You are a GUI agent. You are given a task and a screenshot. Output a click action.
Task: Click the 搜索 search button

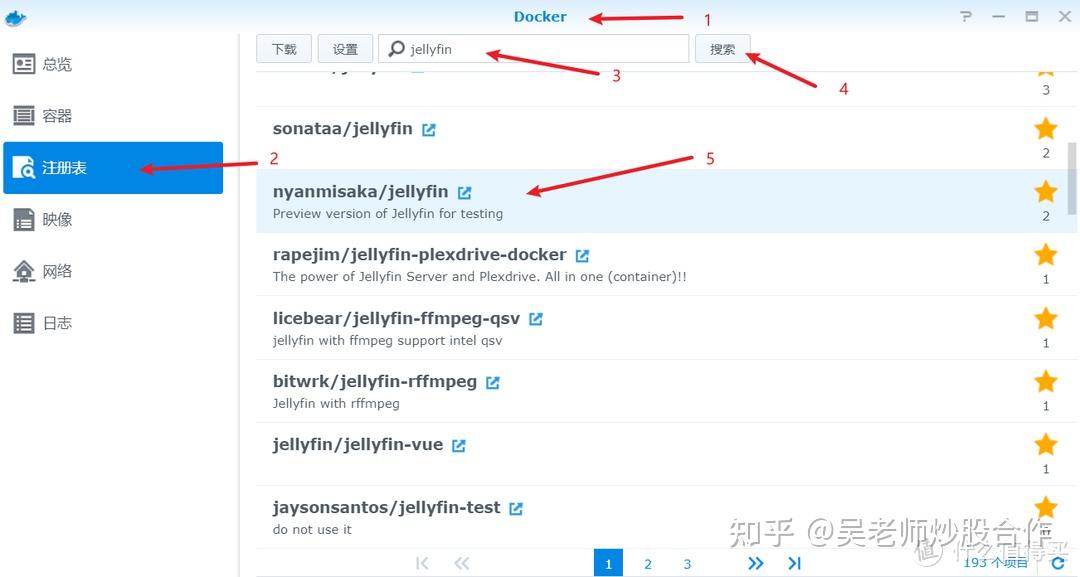[723, 47]
